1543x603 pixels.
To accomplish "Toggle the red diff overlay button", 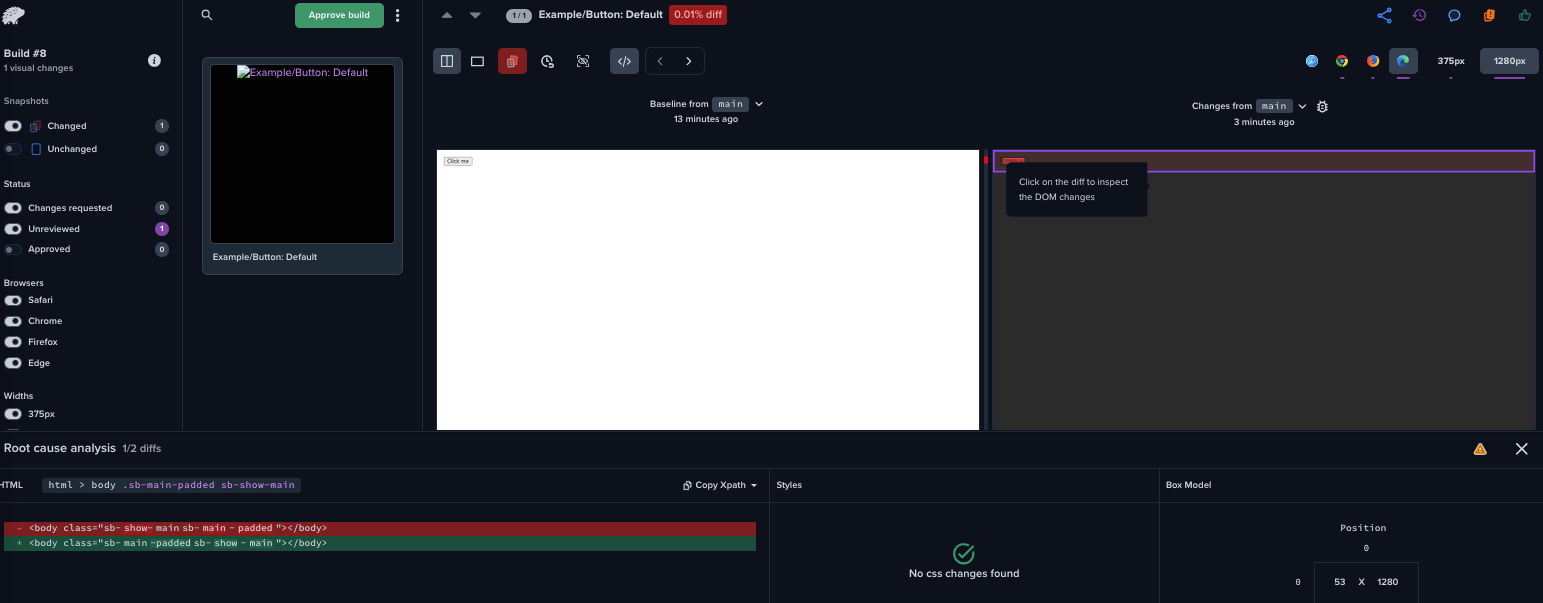I will 512,61.
